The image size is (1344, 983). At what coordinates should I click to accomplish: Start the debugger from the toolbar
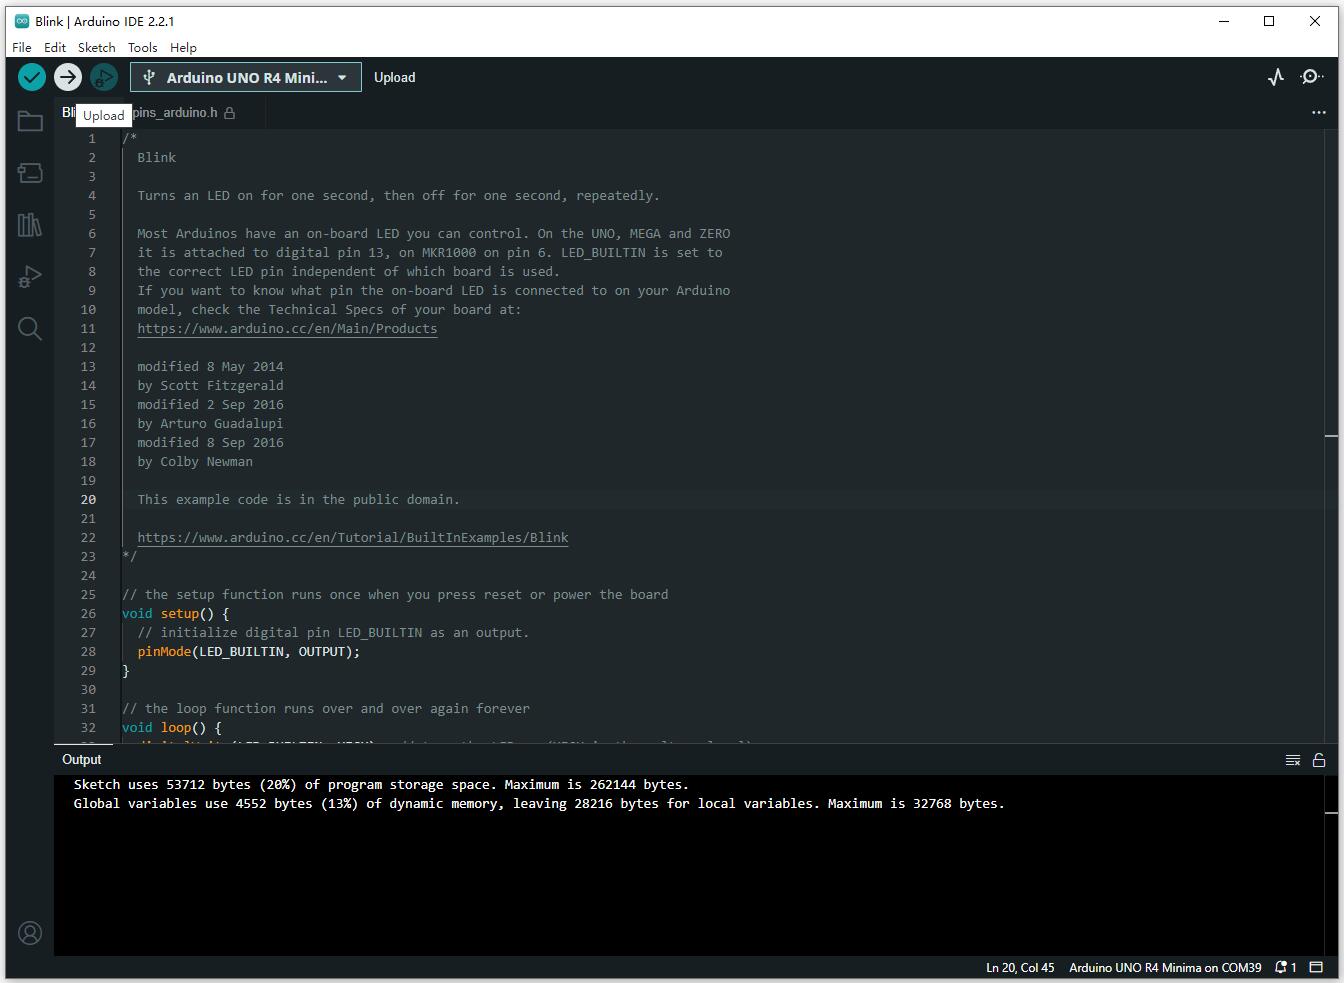coord(104,77)
